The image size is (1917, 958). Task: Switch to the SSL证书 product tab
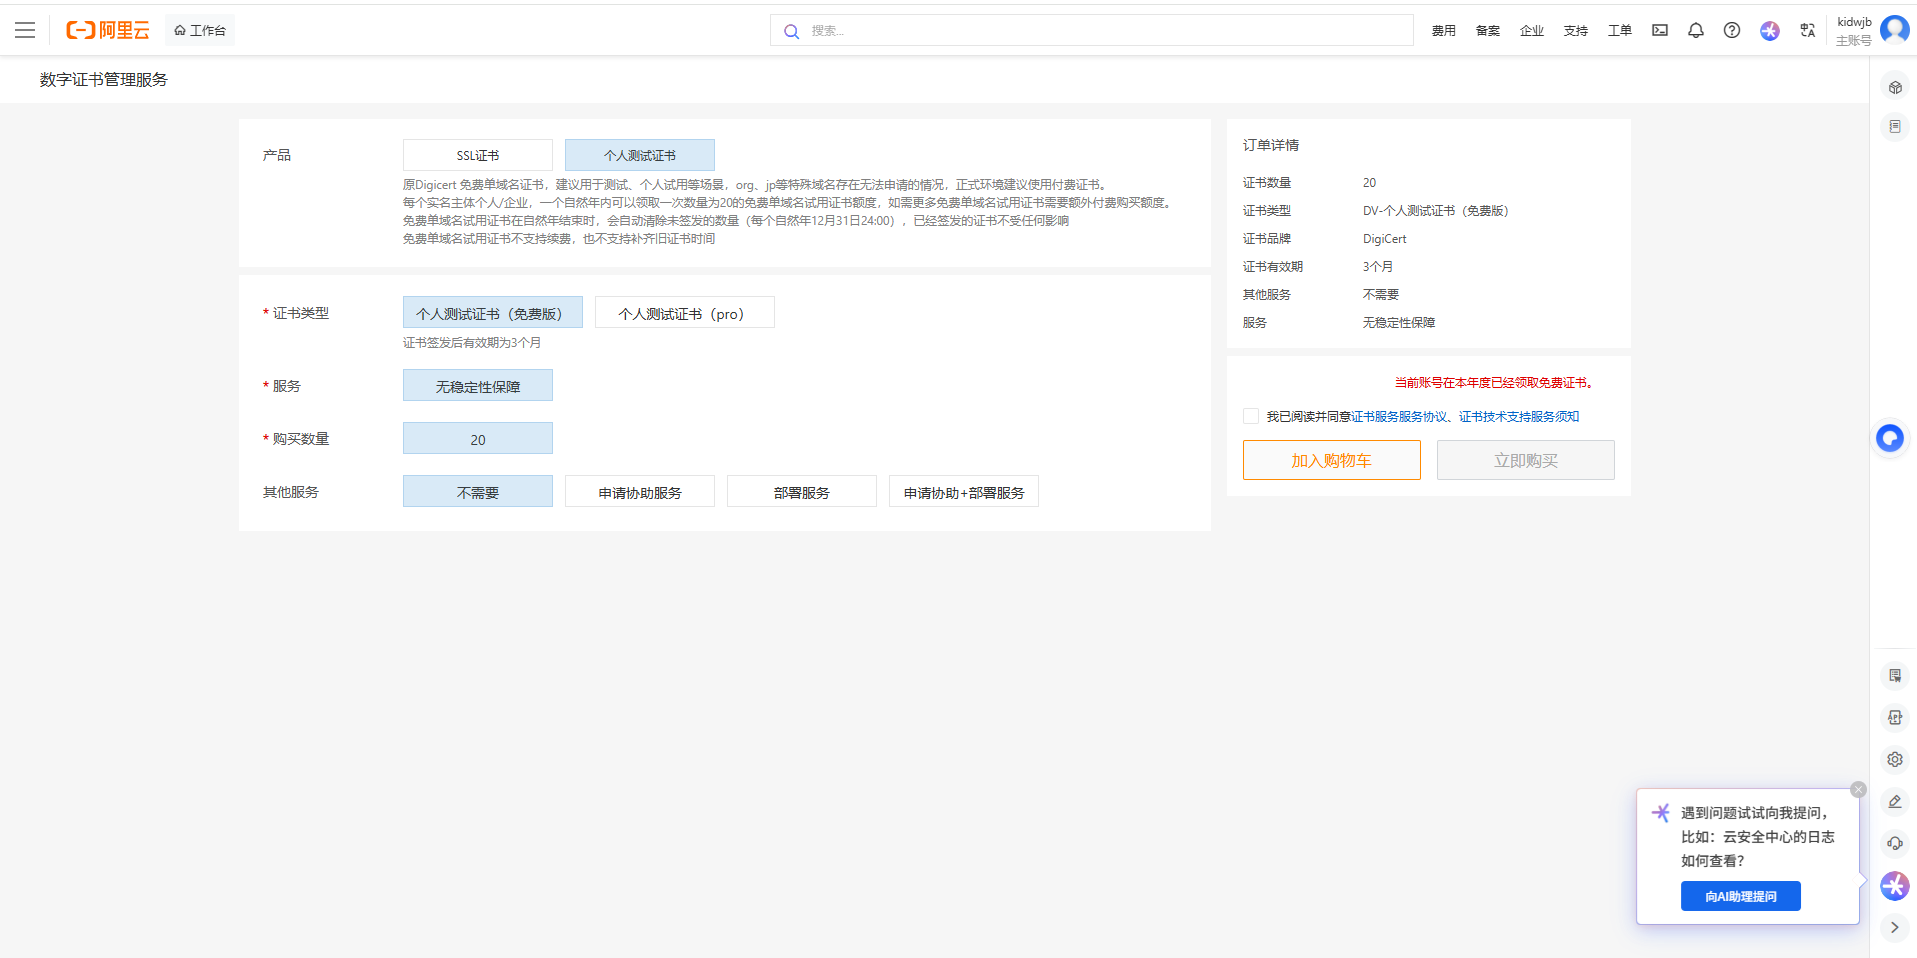click(477, 155)
